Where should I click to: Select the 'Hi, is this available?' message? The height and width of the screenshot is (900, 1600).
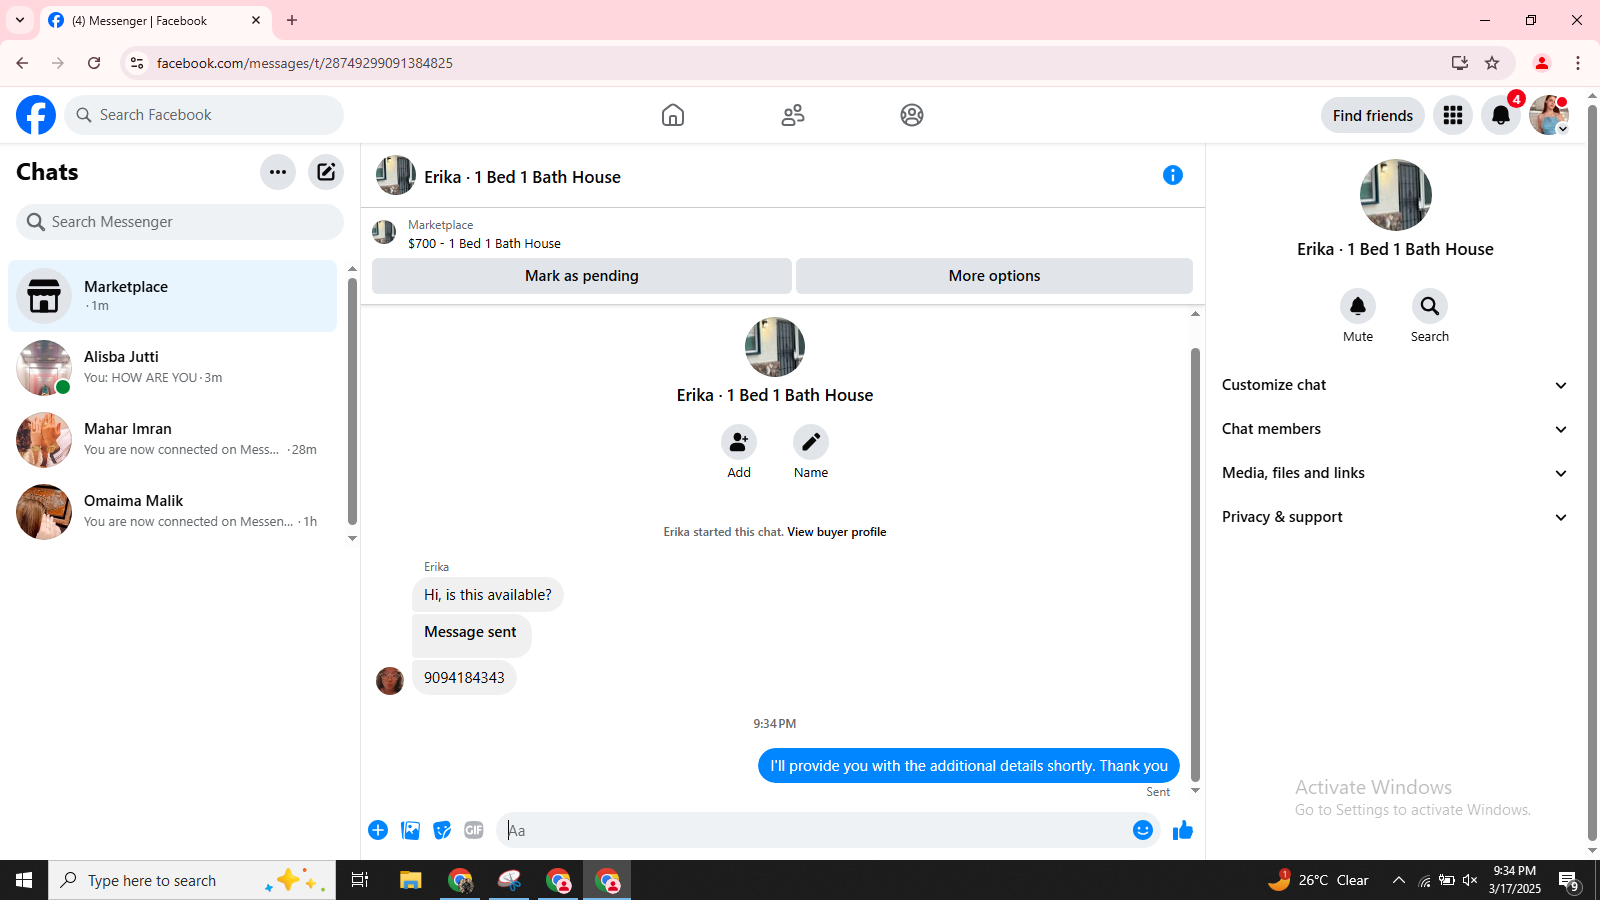click(488, 595)
